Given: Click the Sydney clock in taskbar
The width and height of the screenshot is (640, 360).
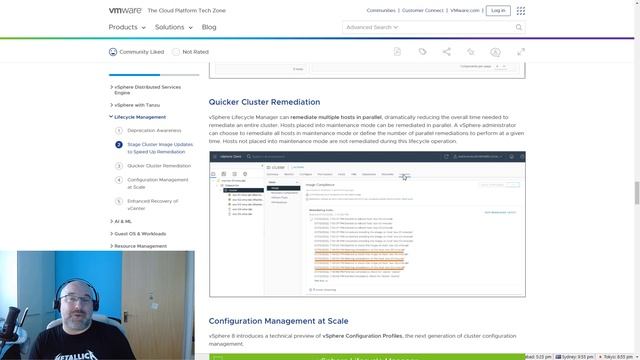Looking at the screenshot, I should click(x=574, y=357).
